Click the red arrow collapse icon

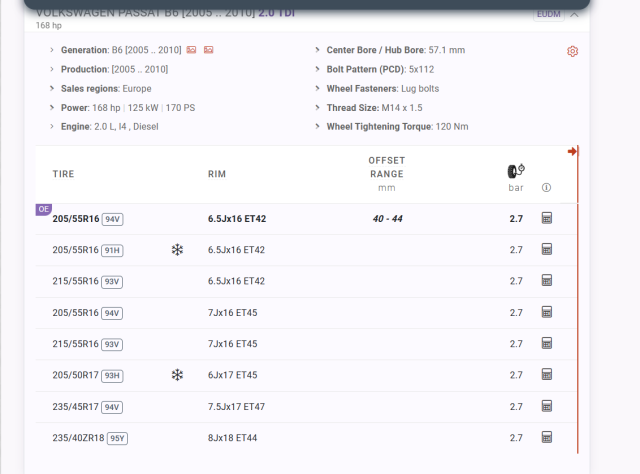pos(572,152)
